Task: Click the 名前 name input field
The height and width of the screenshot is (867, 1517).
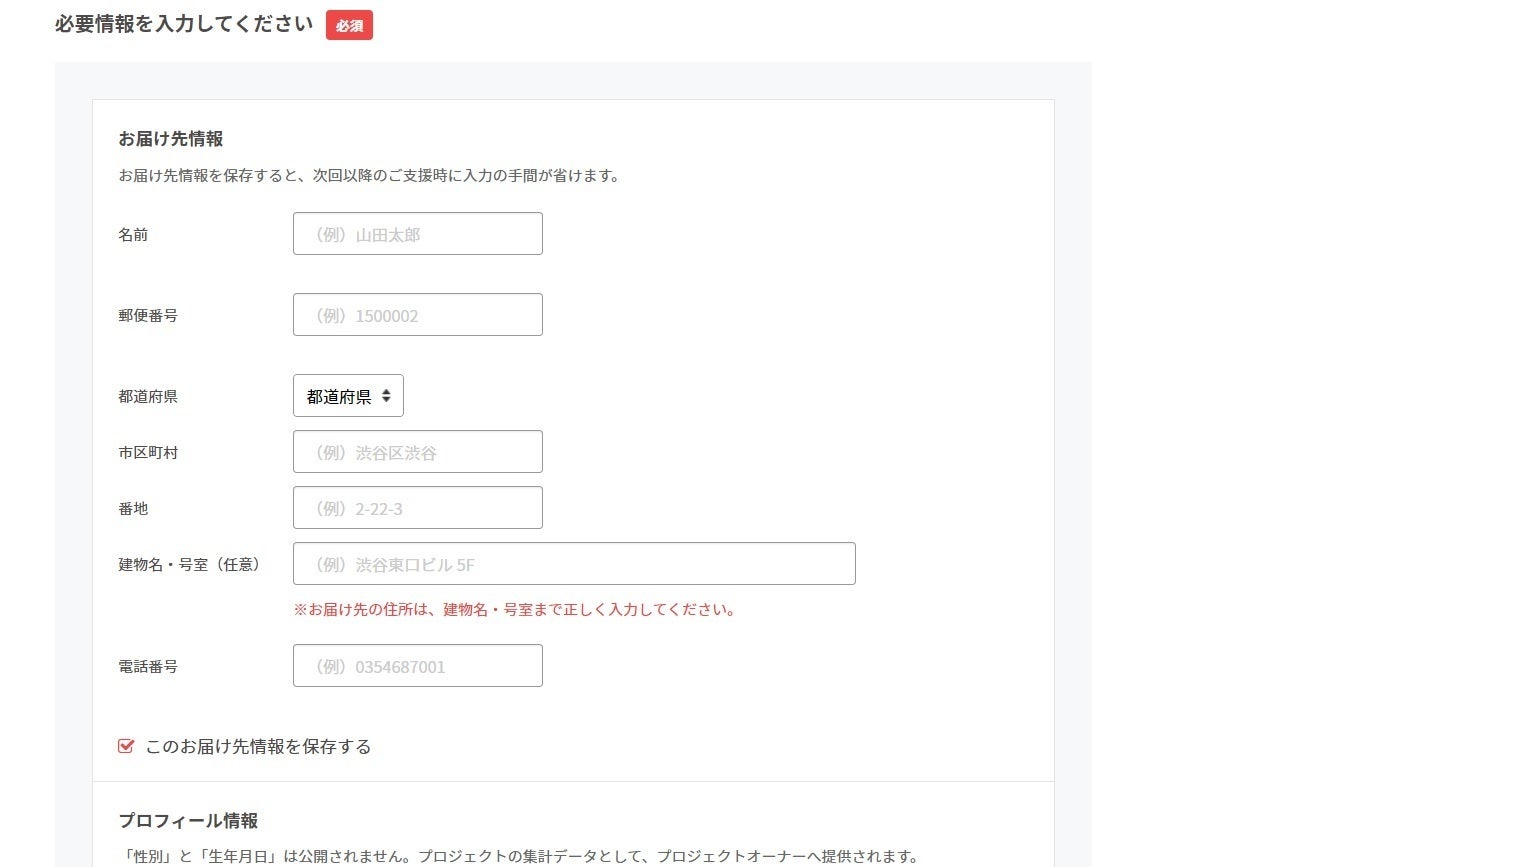Action: [417, 234]
